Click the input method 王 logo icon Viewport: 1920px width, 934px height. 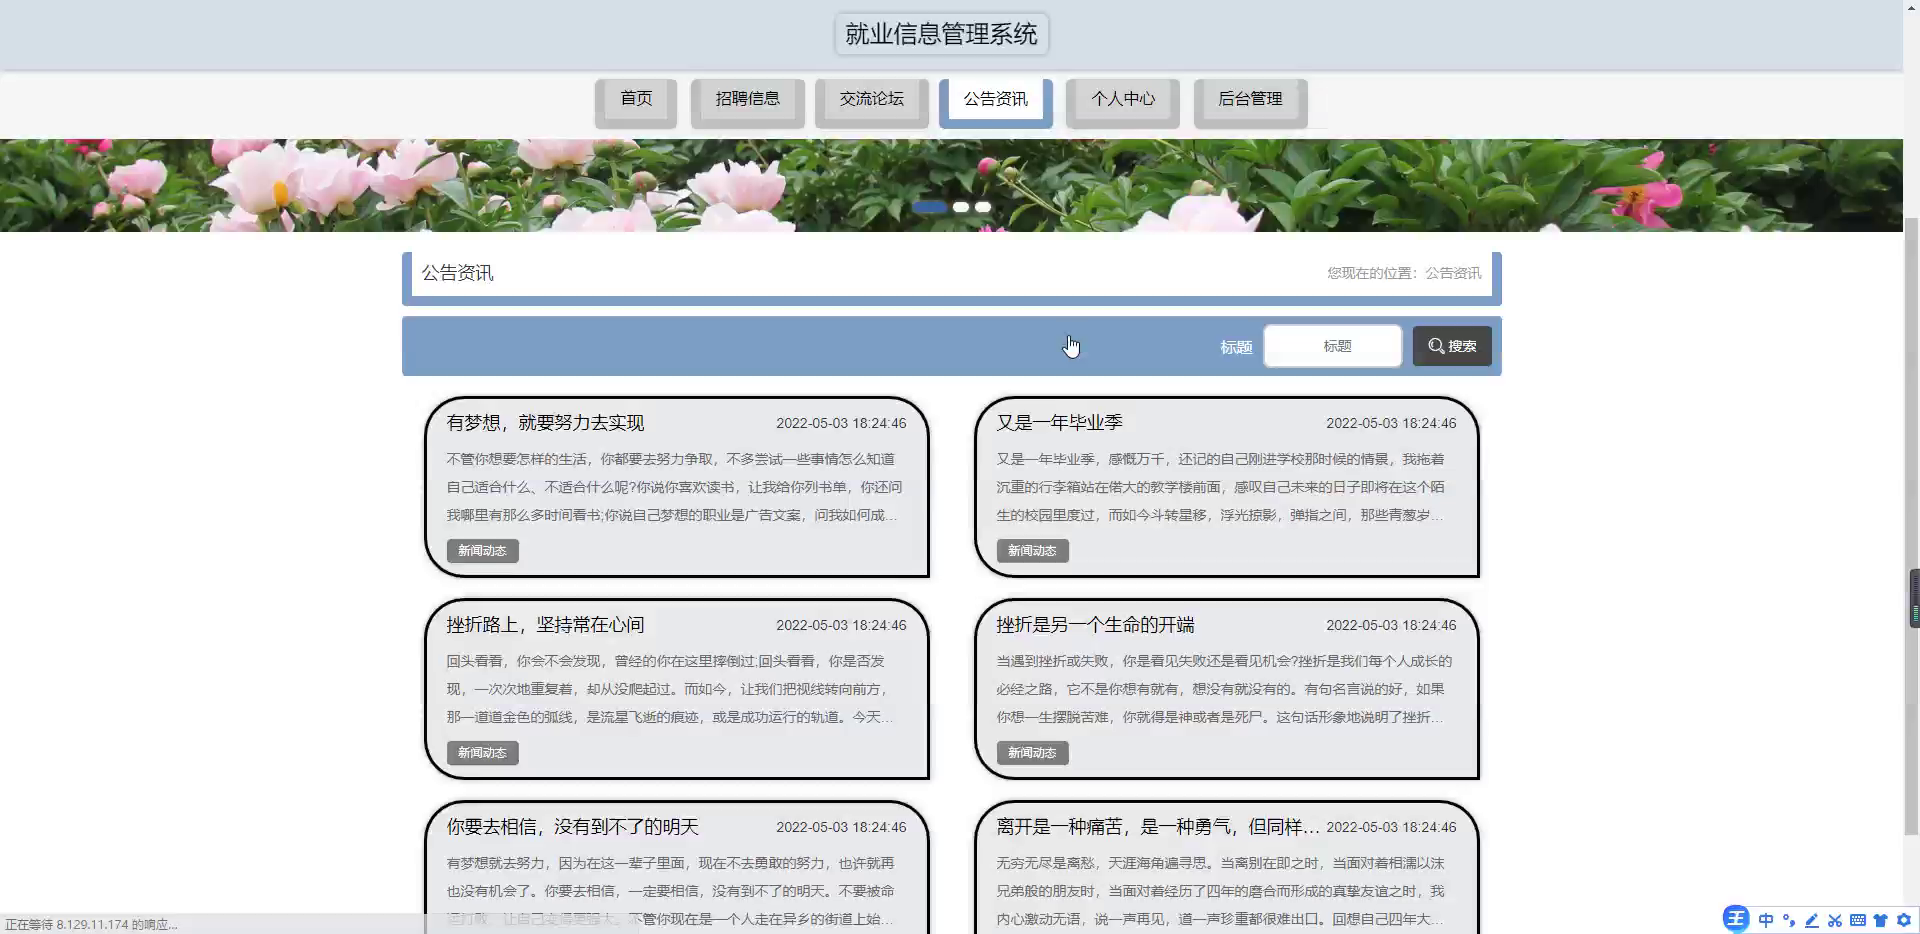(1735, 919)
